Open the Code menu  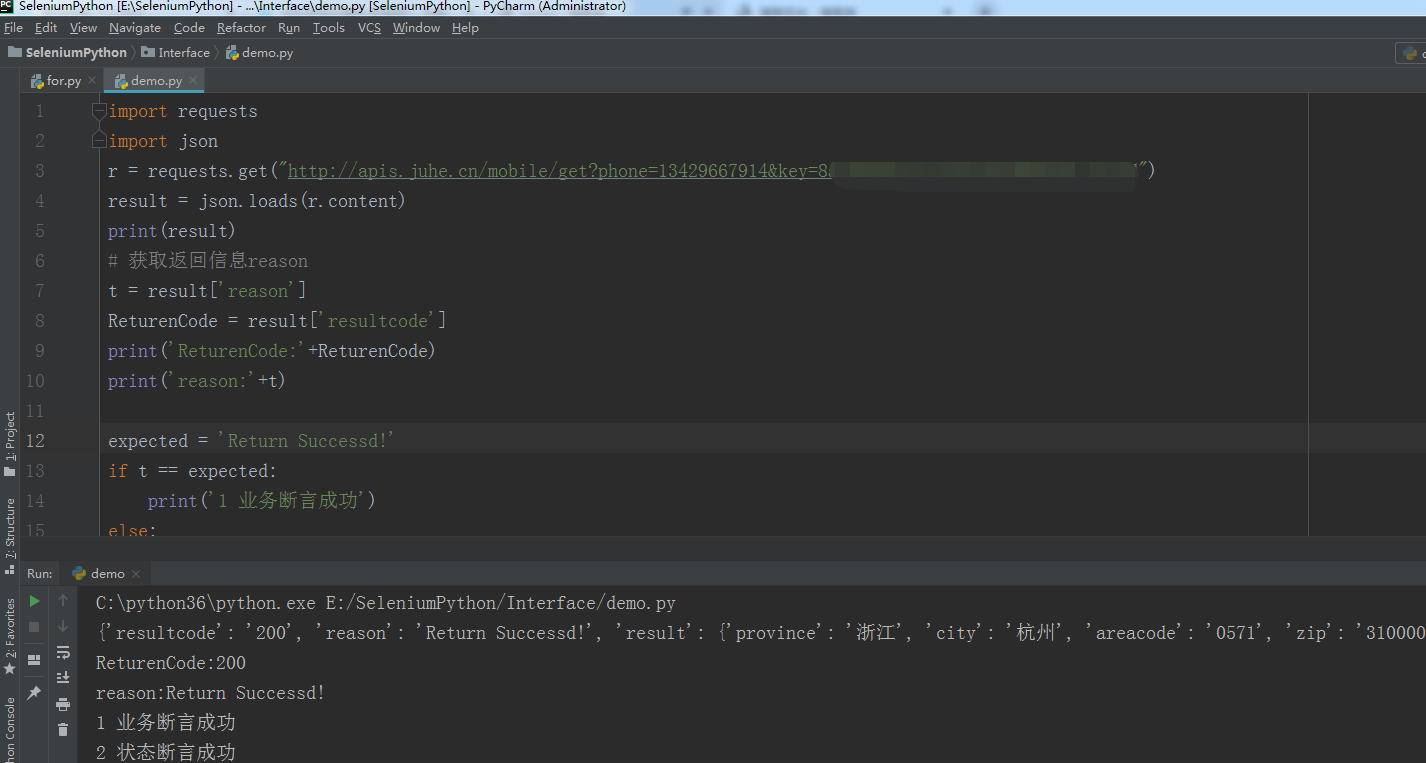(189, 28)
